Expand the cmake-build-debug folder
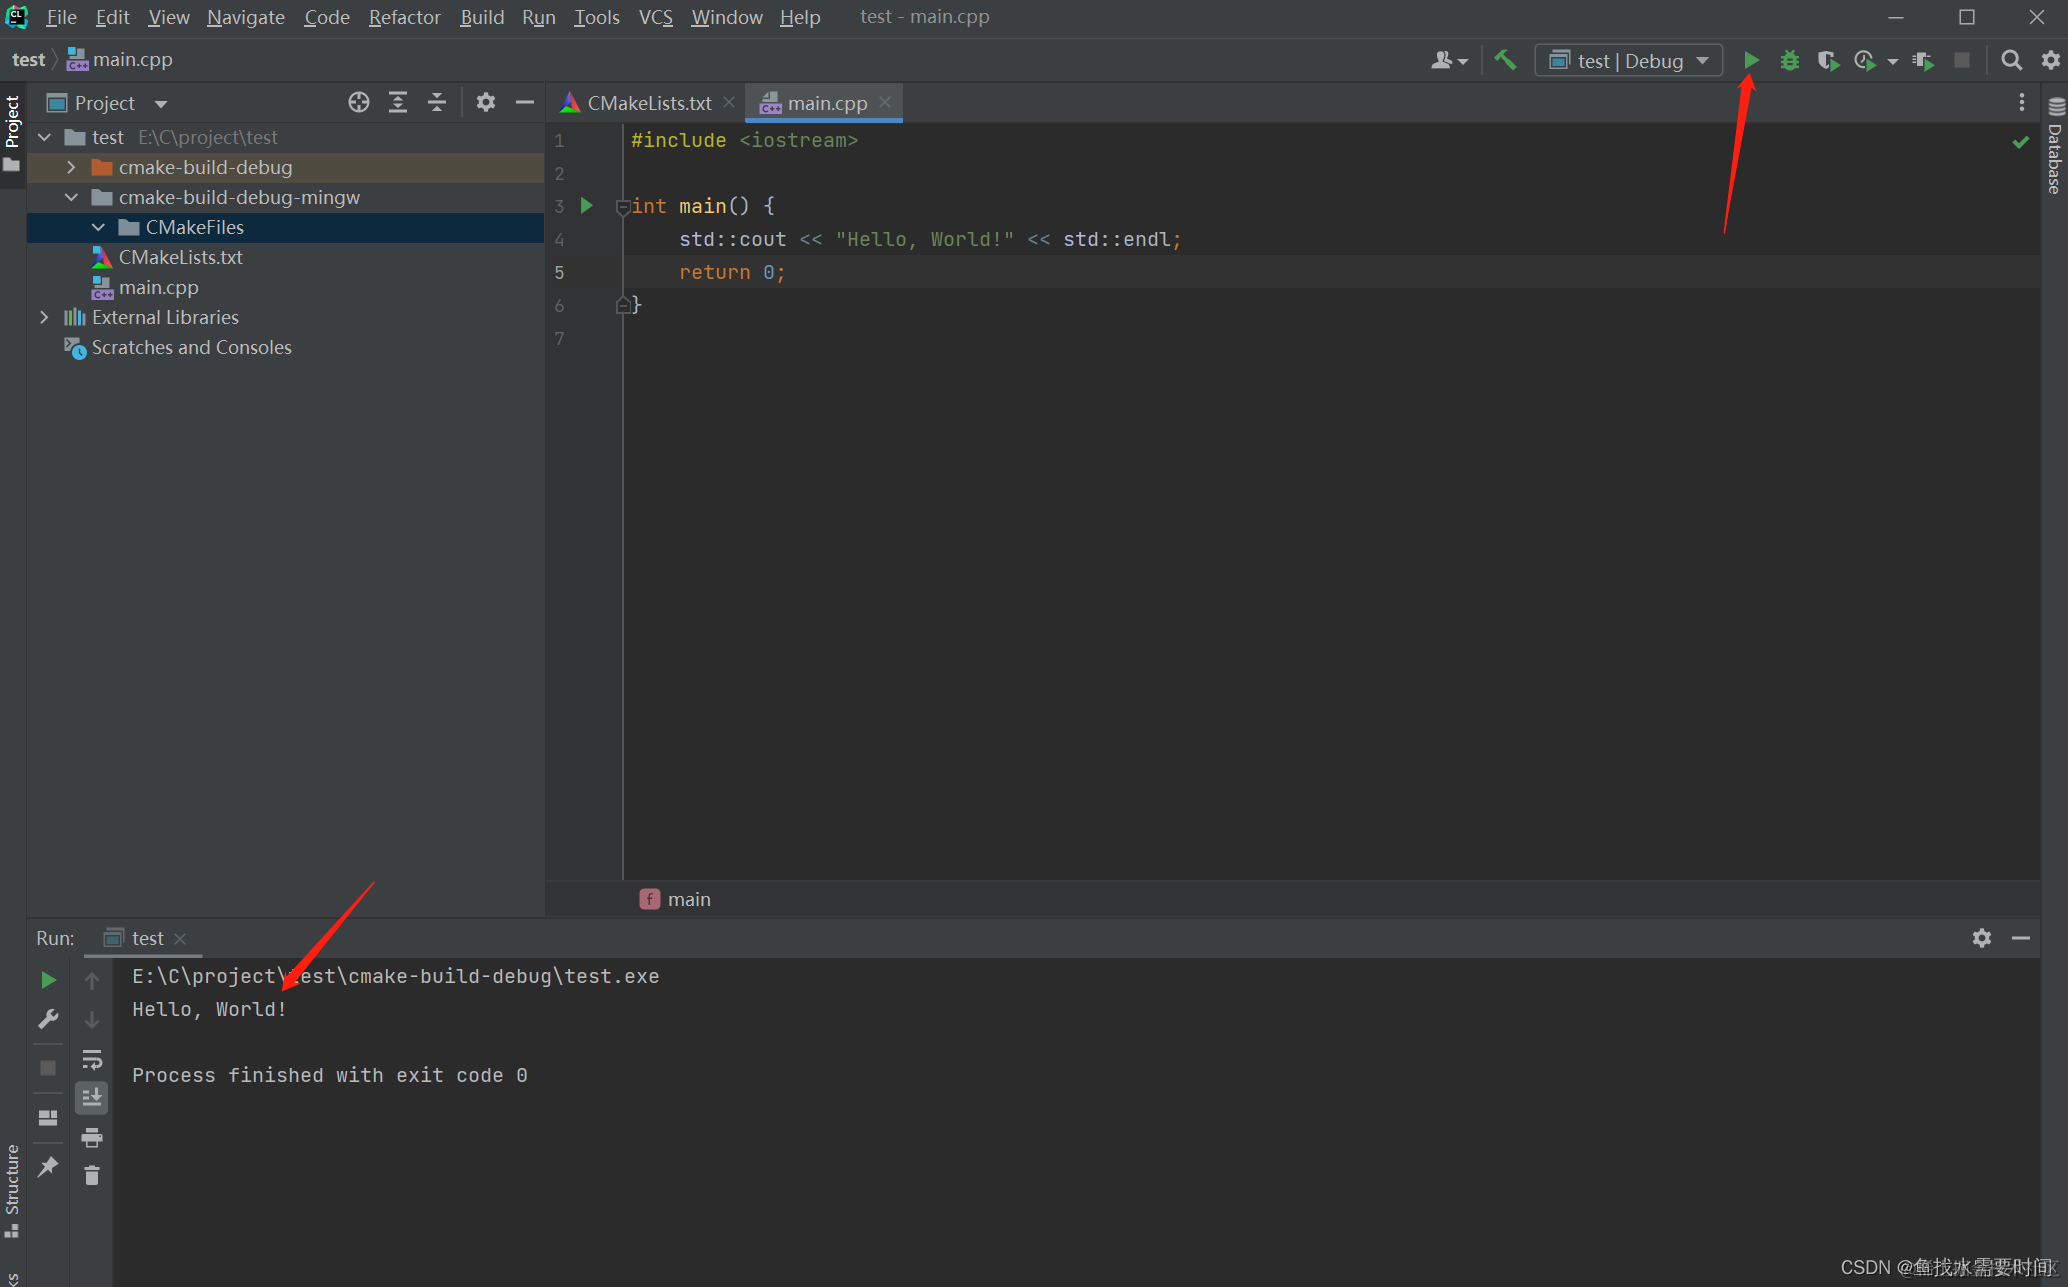 (x=71, y=167)
